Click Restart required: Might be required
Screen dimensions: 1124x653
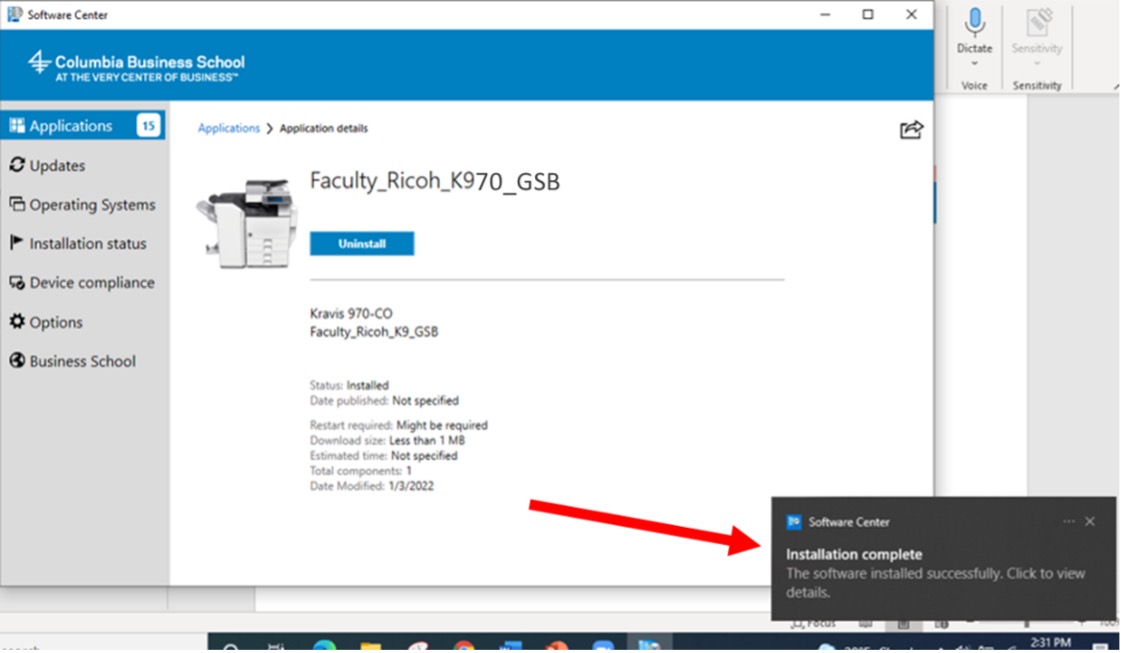tap(399, 425)
